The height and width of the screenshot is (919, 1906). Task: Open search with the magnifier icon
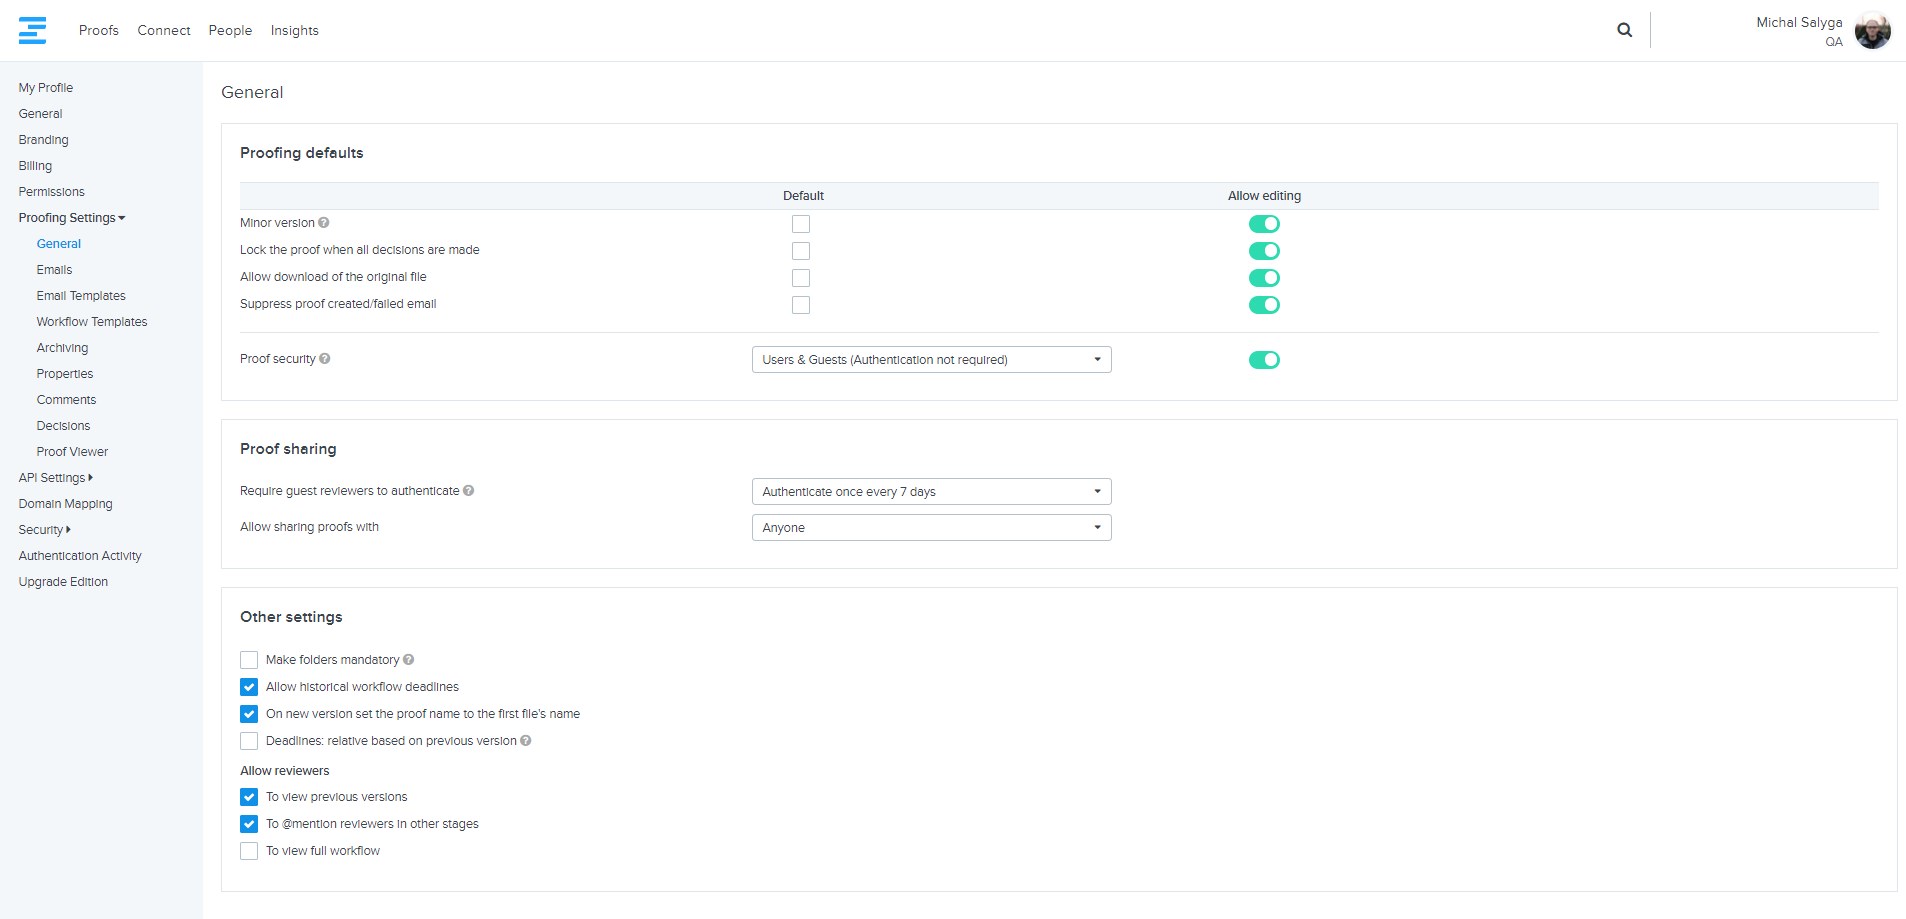[1624, 30]
